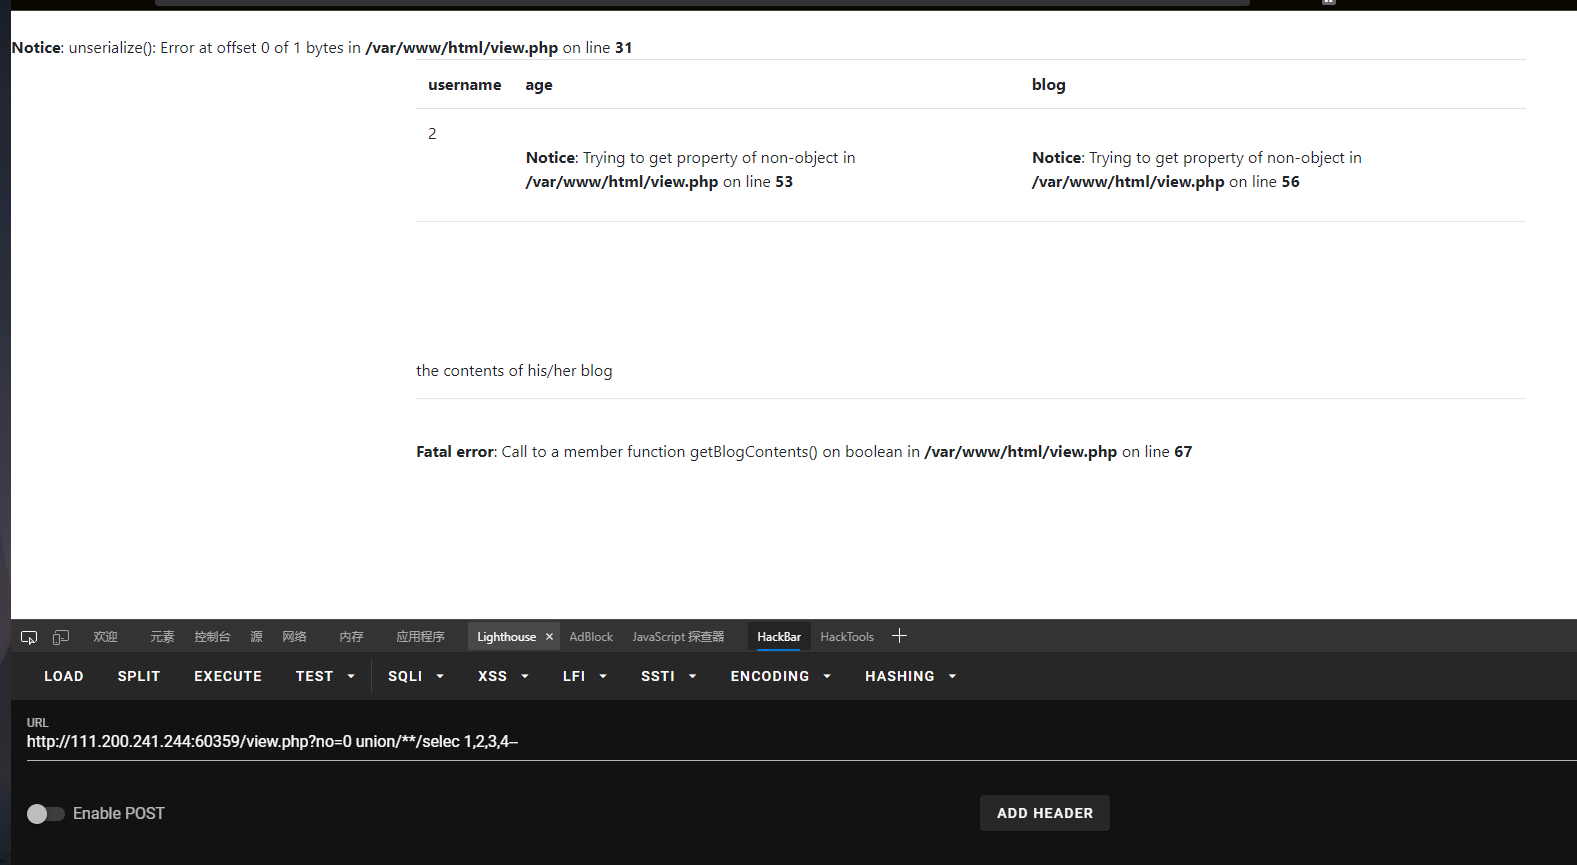Add a new DevTools tab with plus icon
1577x865 pixels.
(899, 636)
